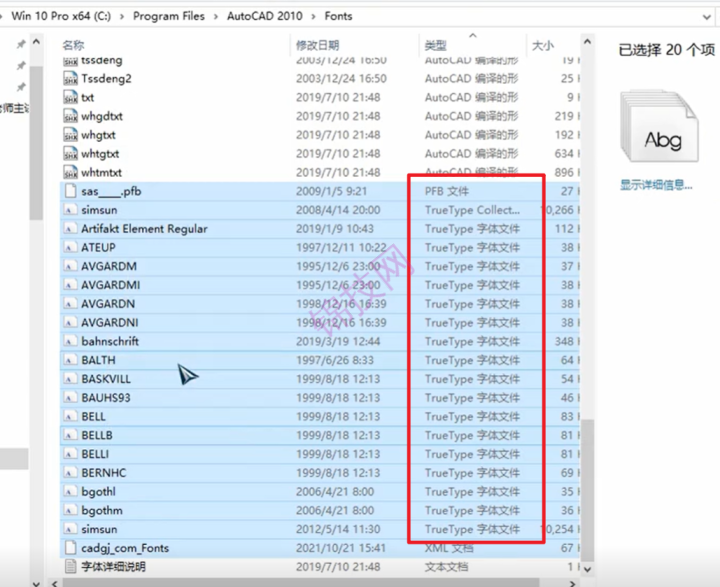Screen dimensions: 720x587
Task: Open address bar history dropdown arrow
Action: click(707, 17)
